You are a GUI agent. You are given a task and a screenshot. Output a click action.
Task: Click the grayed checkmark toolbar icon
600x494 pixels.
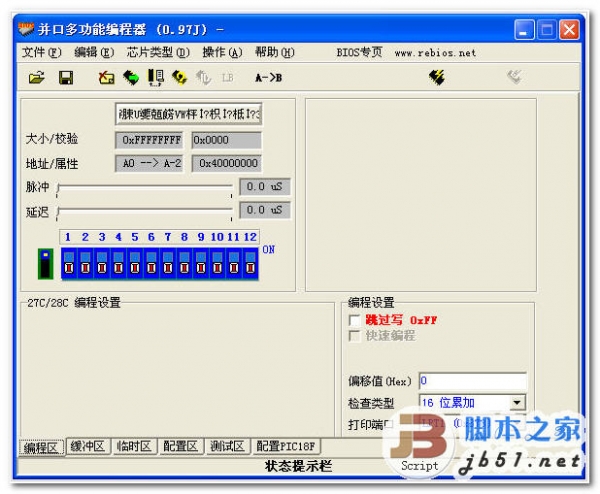coord(514,77)
